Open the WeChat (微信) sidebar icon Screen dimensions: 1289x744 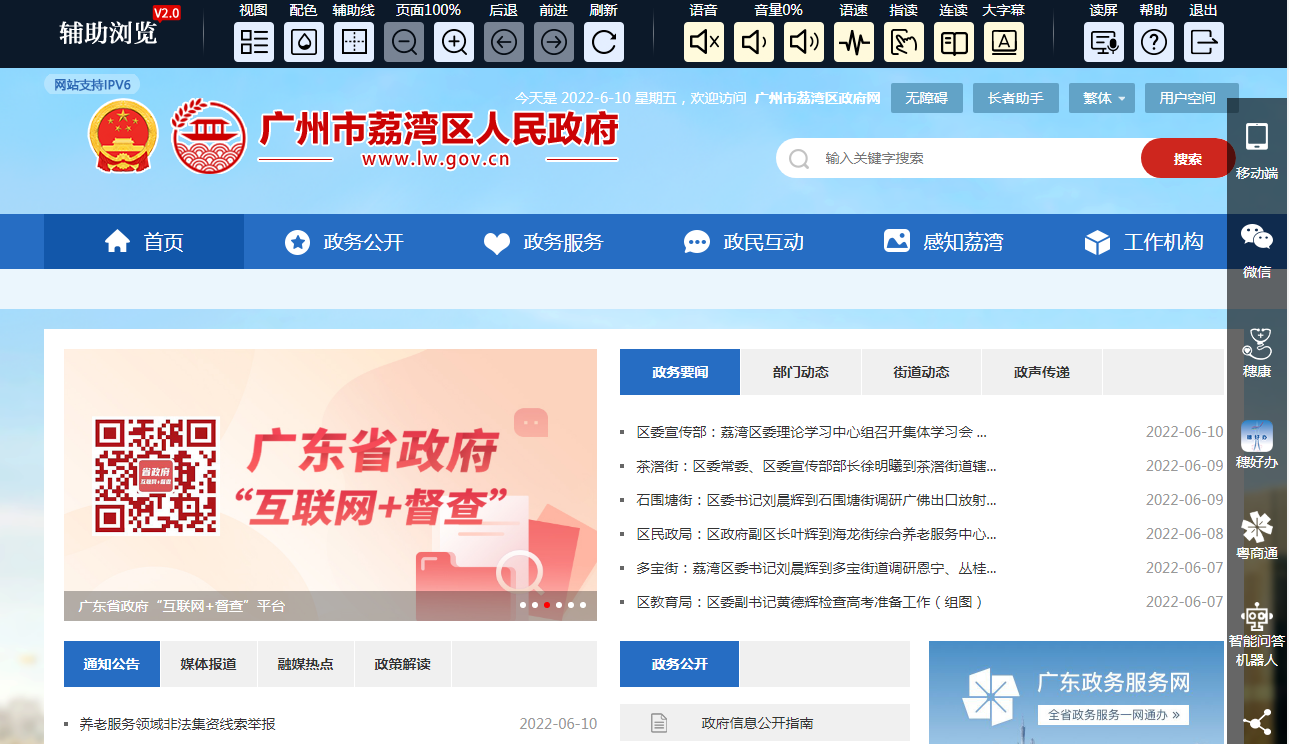[1257, 249]
